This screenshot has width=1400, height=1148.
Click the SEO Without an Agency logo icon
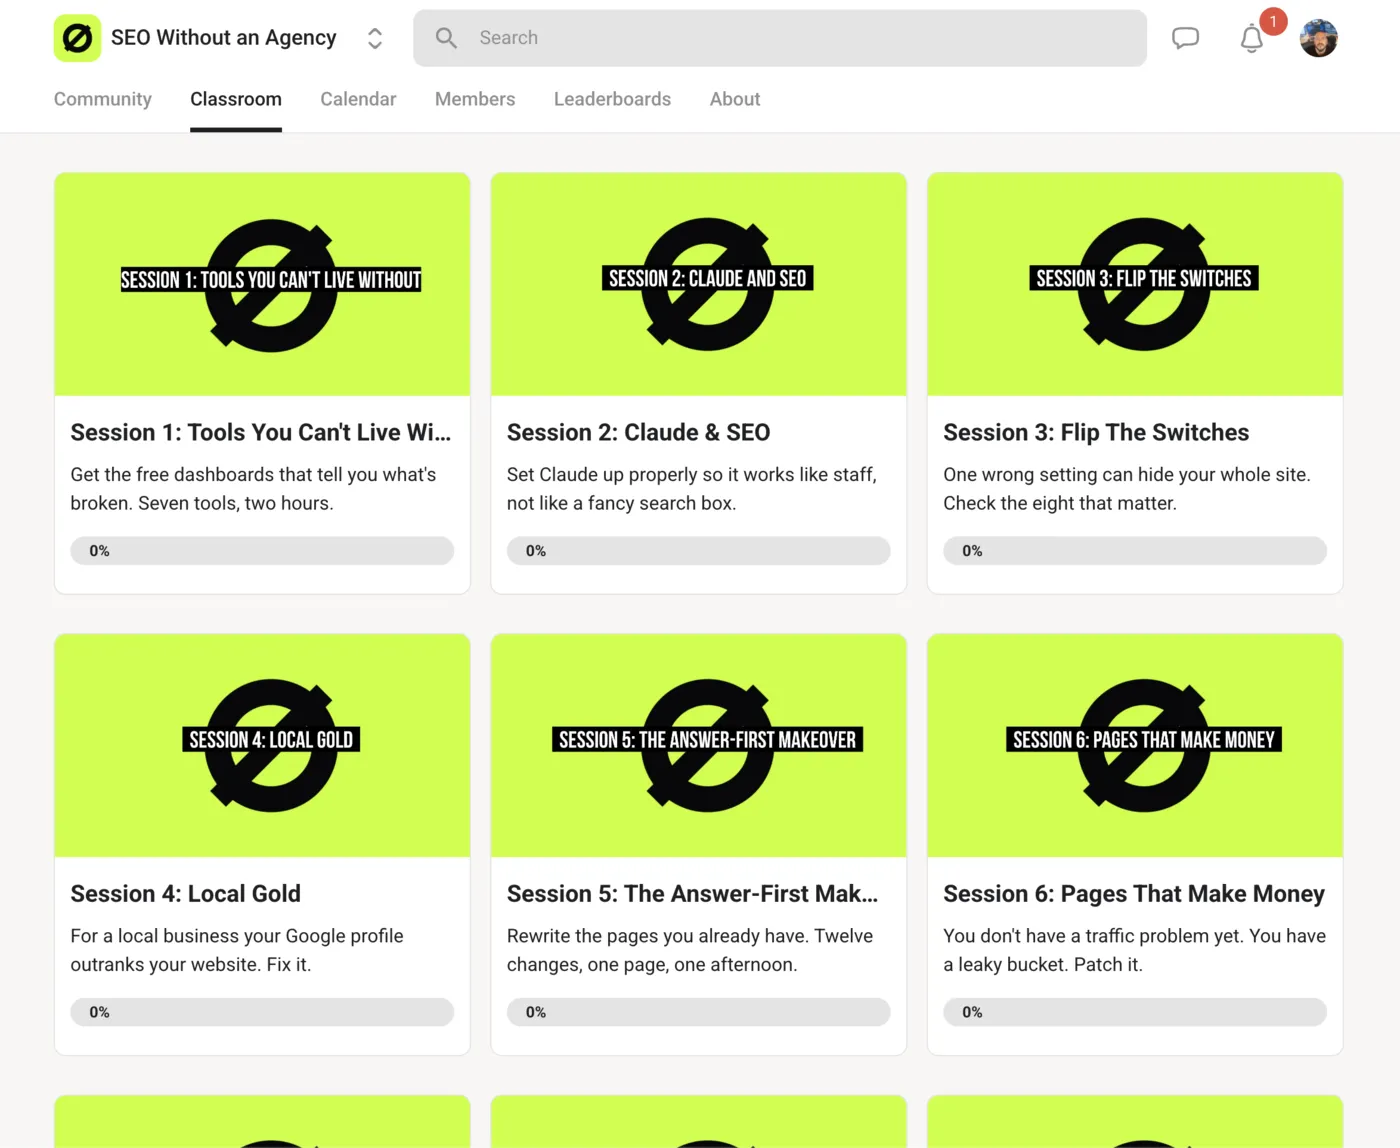77,38
